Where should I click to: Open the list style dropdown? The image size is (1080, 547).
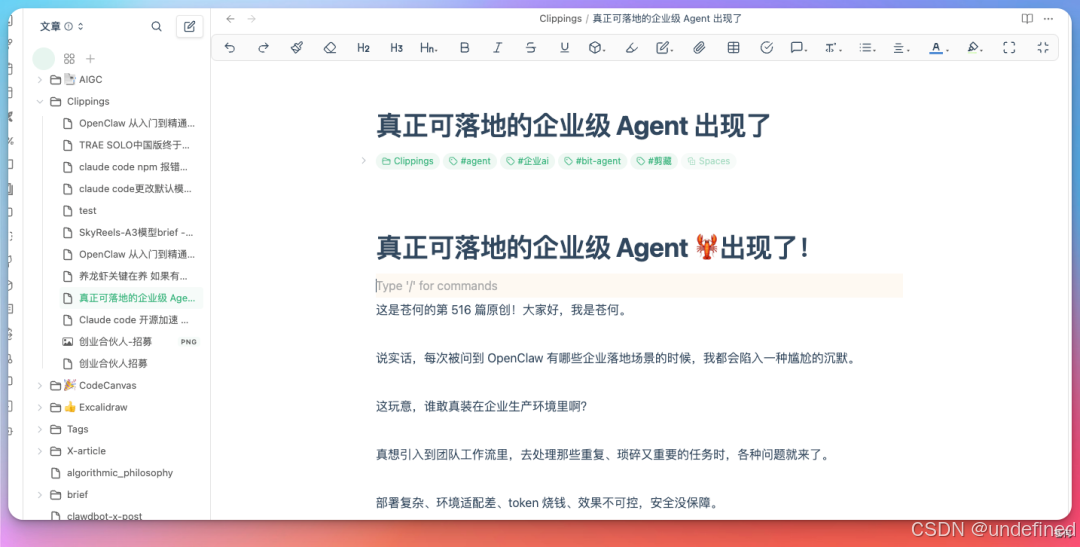pos(867,48)
